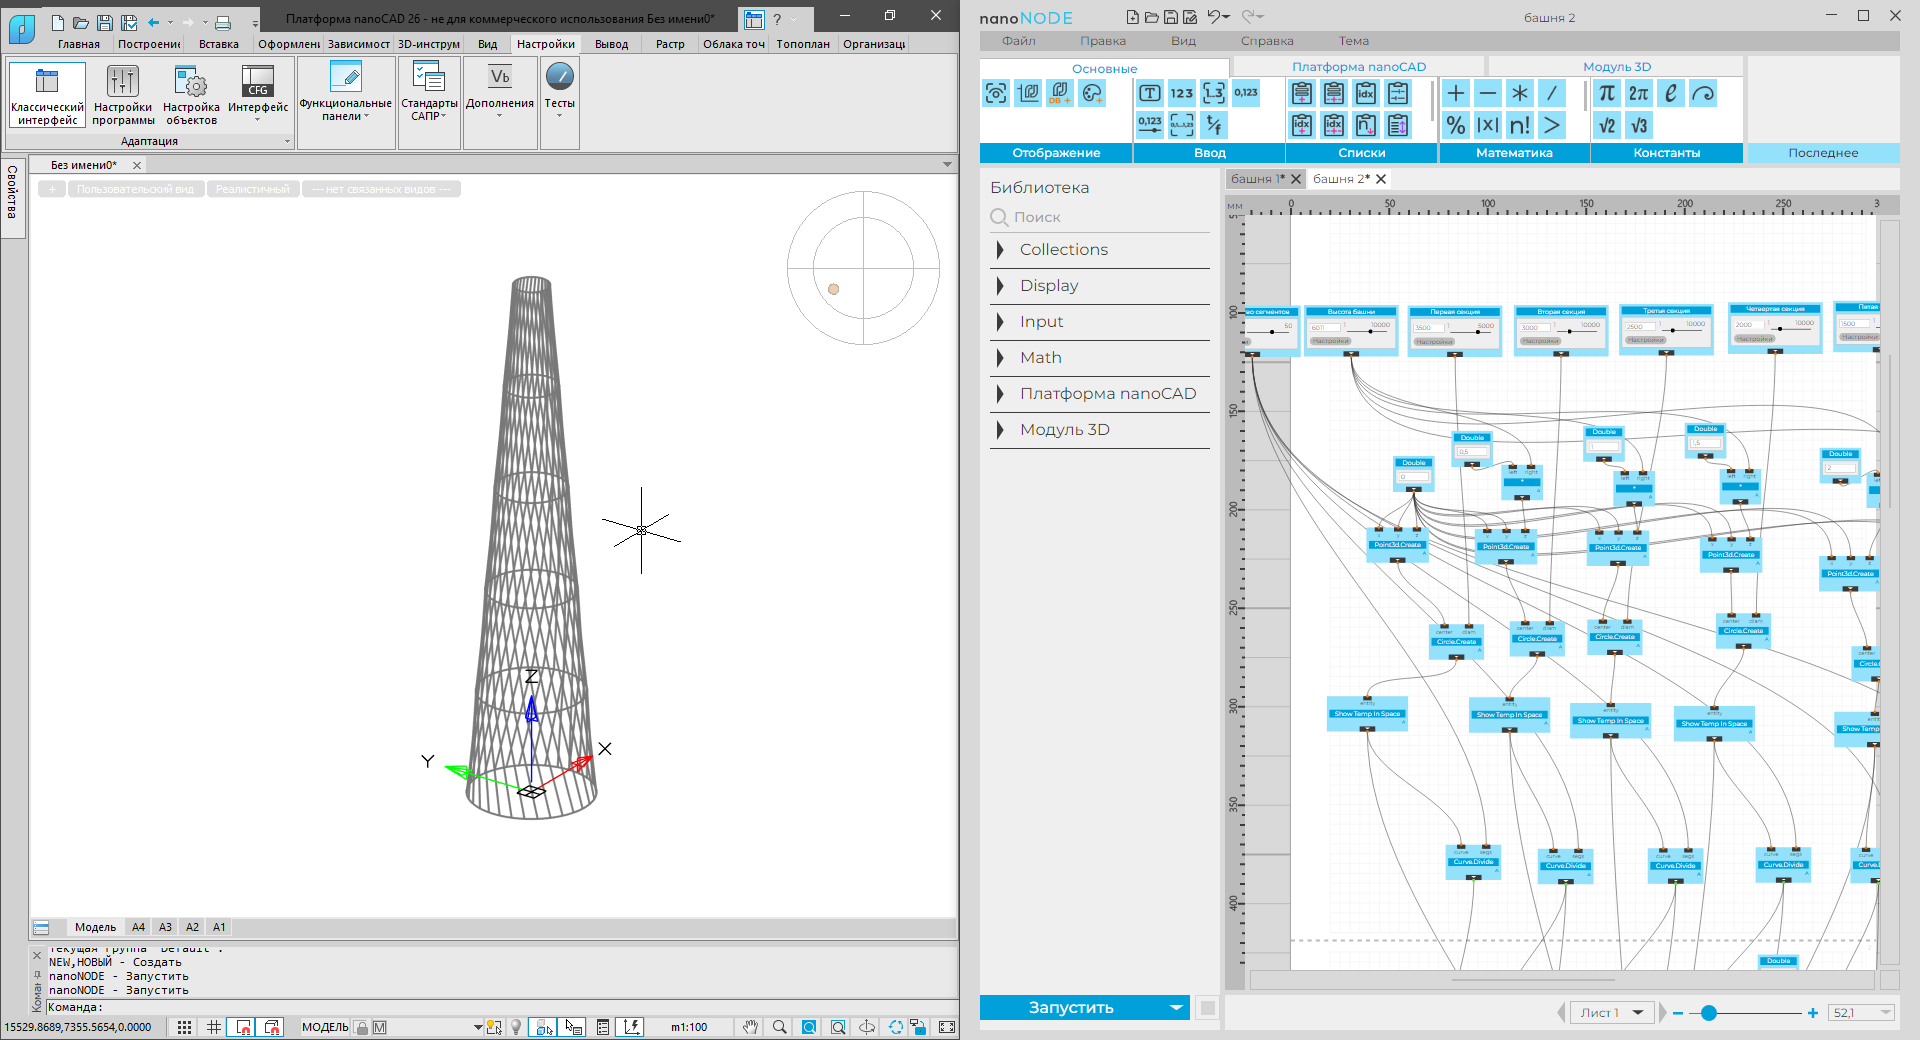Click the factorial n! math icon
The width and height of the screenshot is (1920, 1040).
coord(1519,125)
